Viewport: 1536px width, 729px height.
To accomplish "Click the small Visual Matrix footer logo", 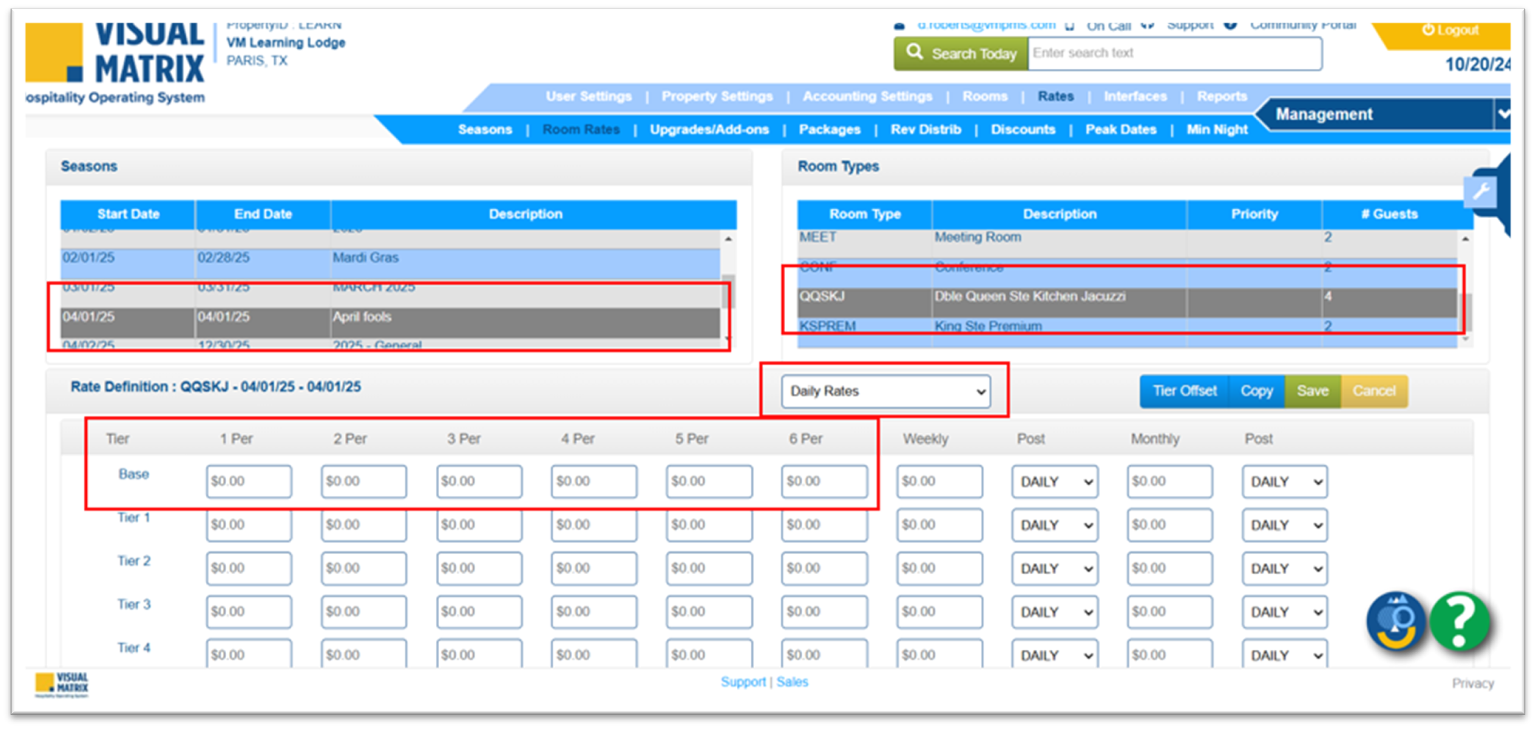I will tap(62, 685).
